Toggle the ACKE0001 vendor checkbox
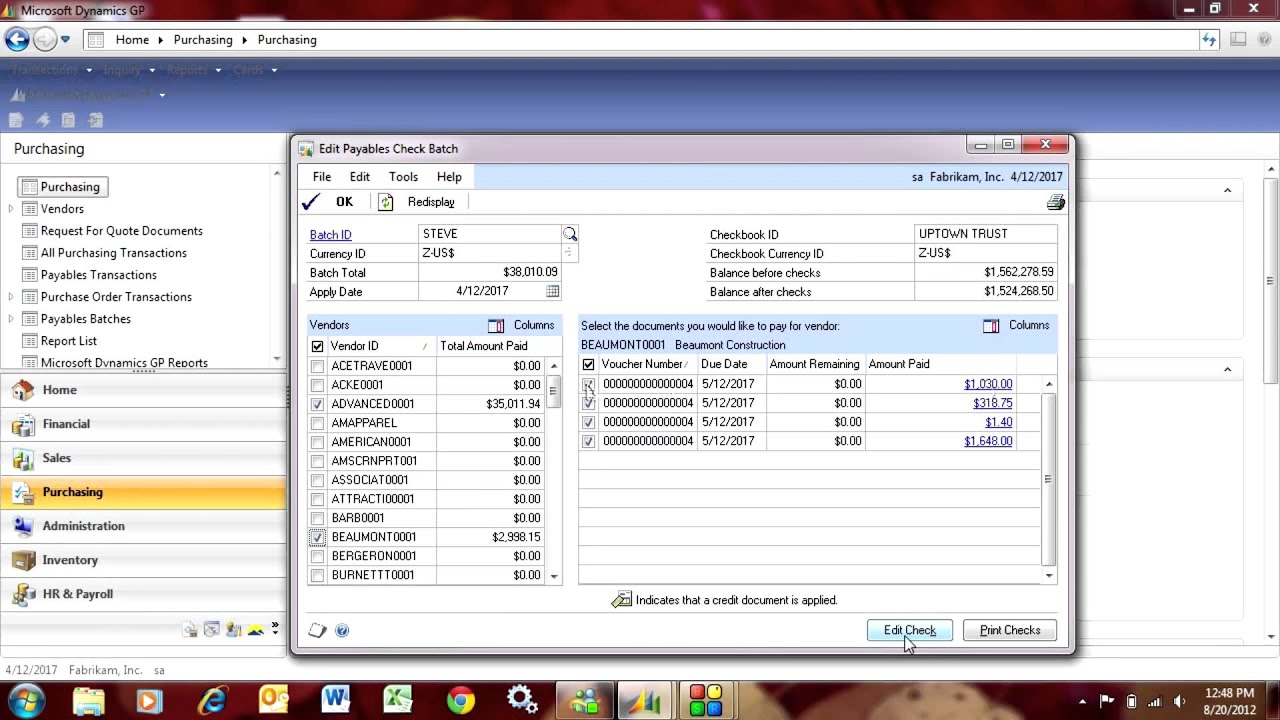Viewport: 1280px width, 720px height. (317, 385)
